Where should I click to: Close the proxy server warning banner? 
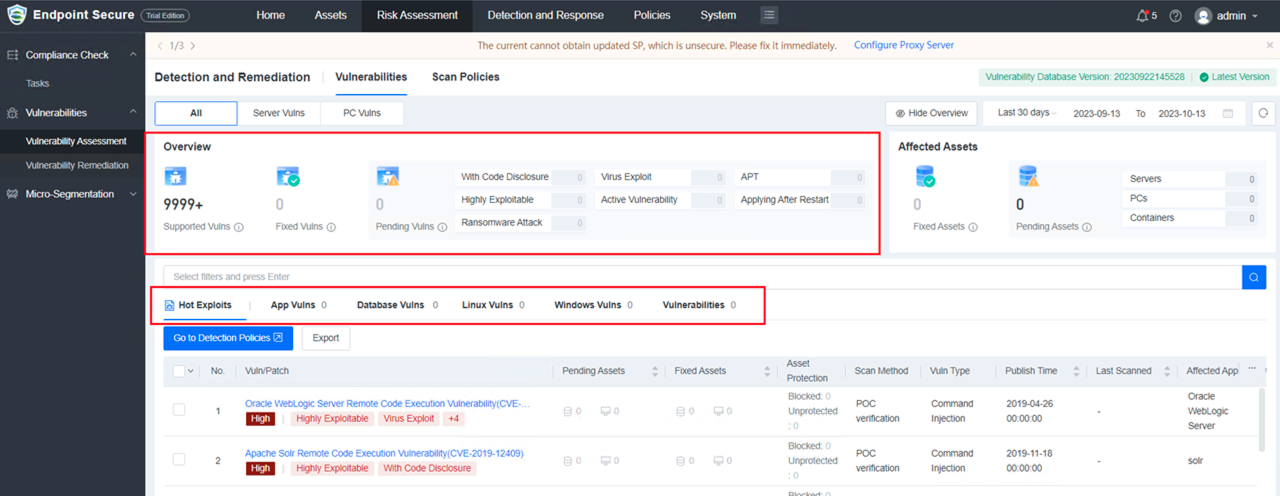(x=1270, y=46)
